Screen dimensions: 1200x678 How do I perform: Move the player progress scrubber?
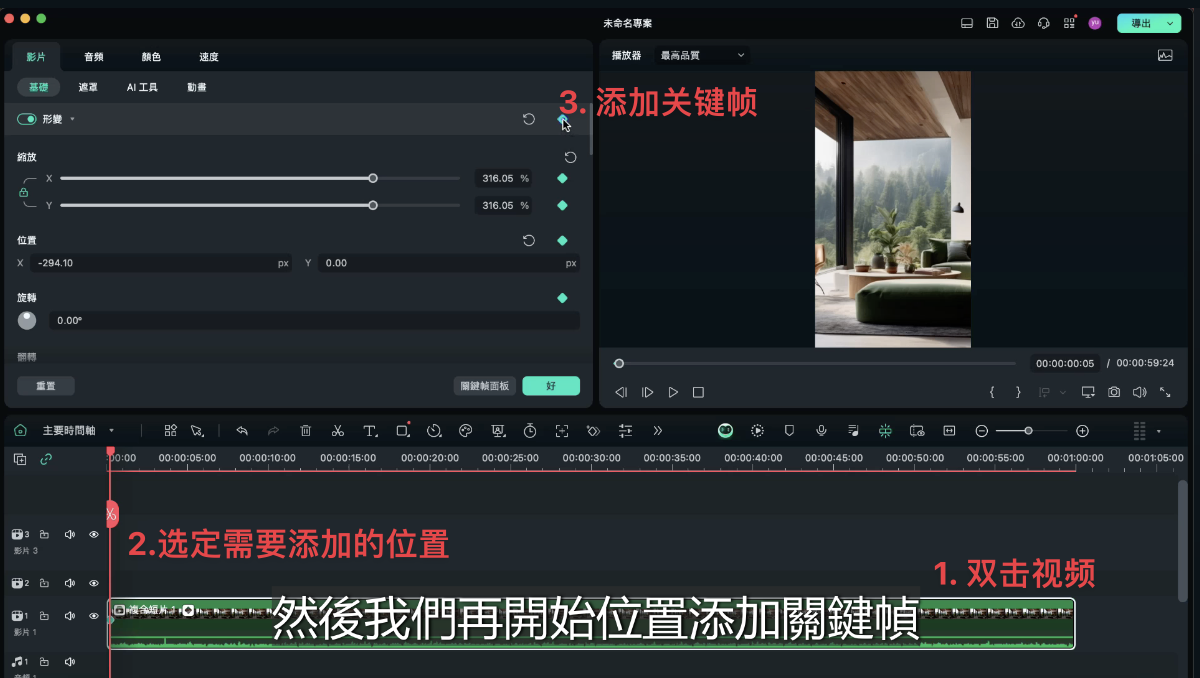619,363
